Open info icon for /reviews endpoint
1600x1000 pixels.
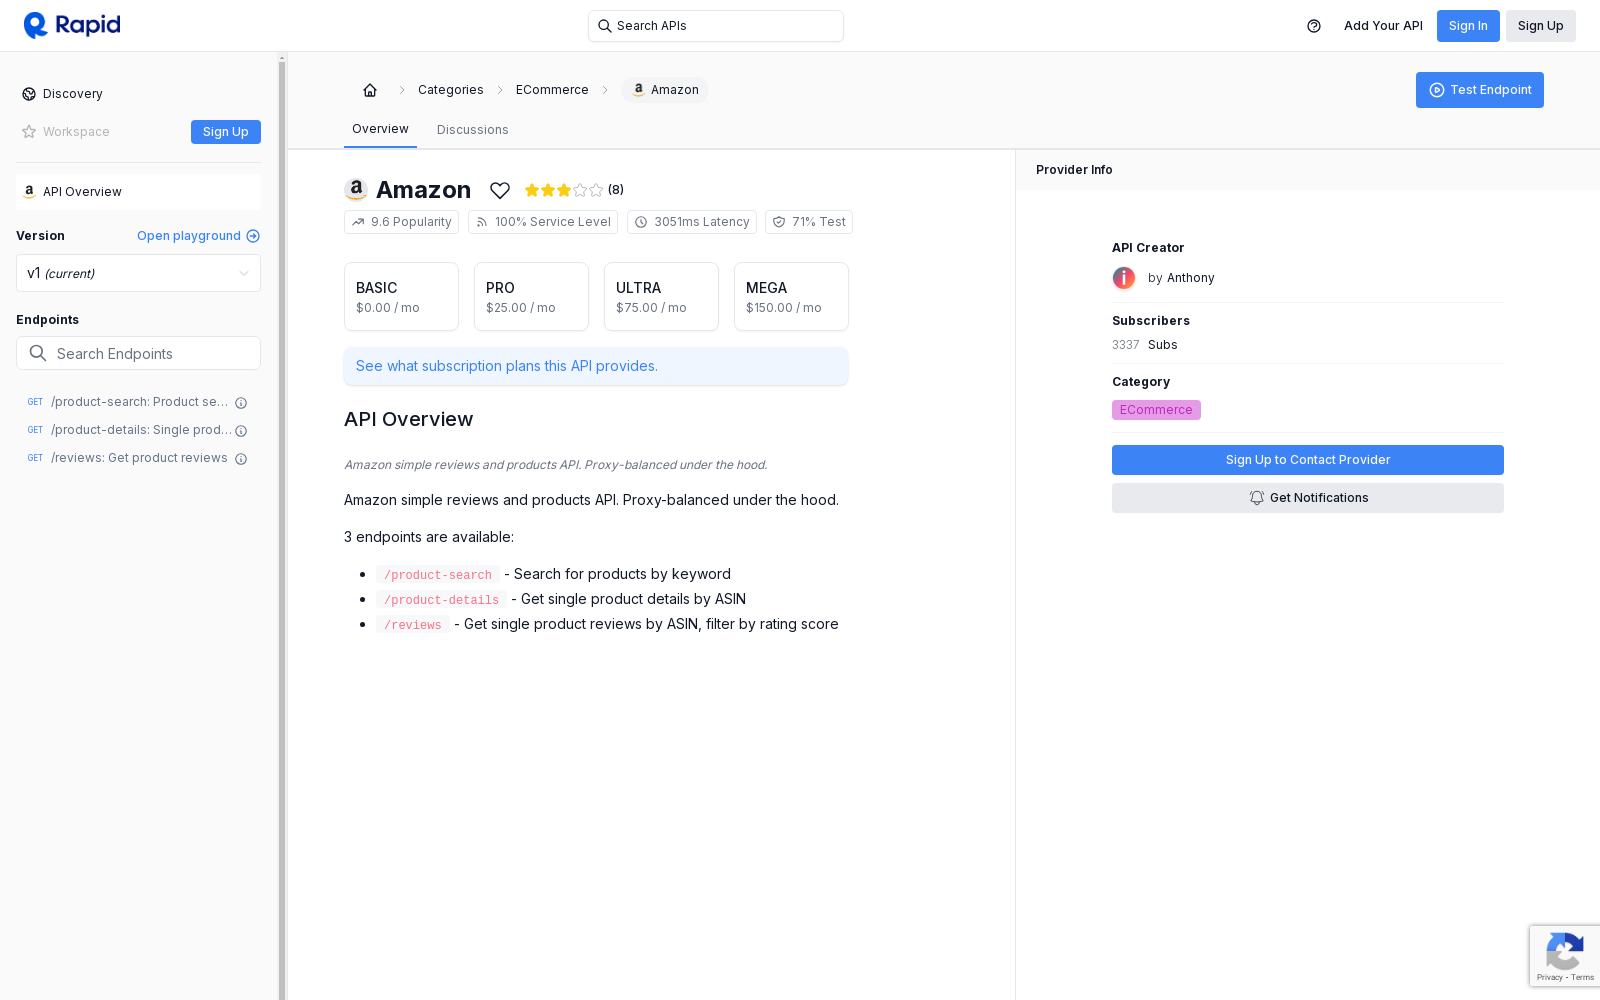(x=241, y=459)
